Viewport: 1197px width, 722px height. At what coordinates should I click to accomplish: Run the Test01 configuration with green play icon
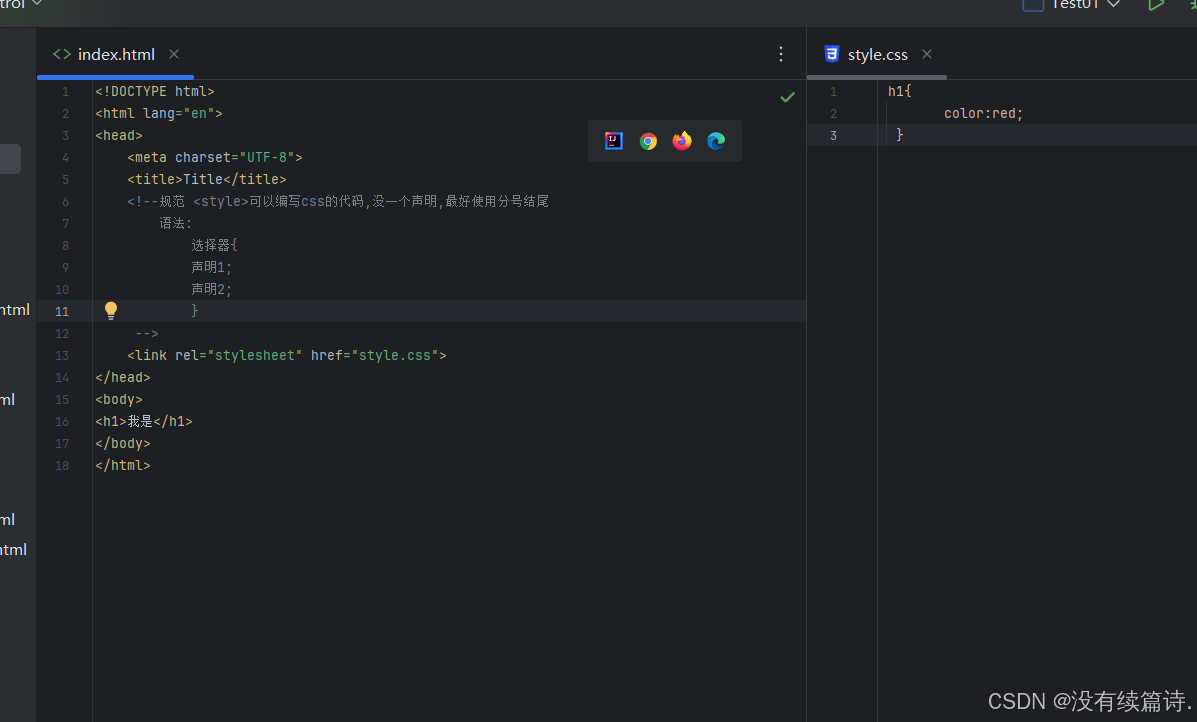(x=1157, y=5)
